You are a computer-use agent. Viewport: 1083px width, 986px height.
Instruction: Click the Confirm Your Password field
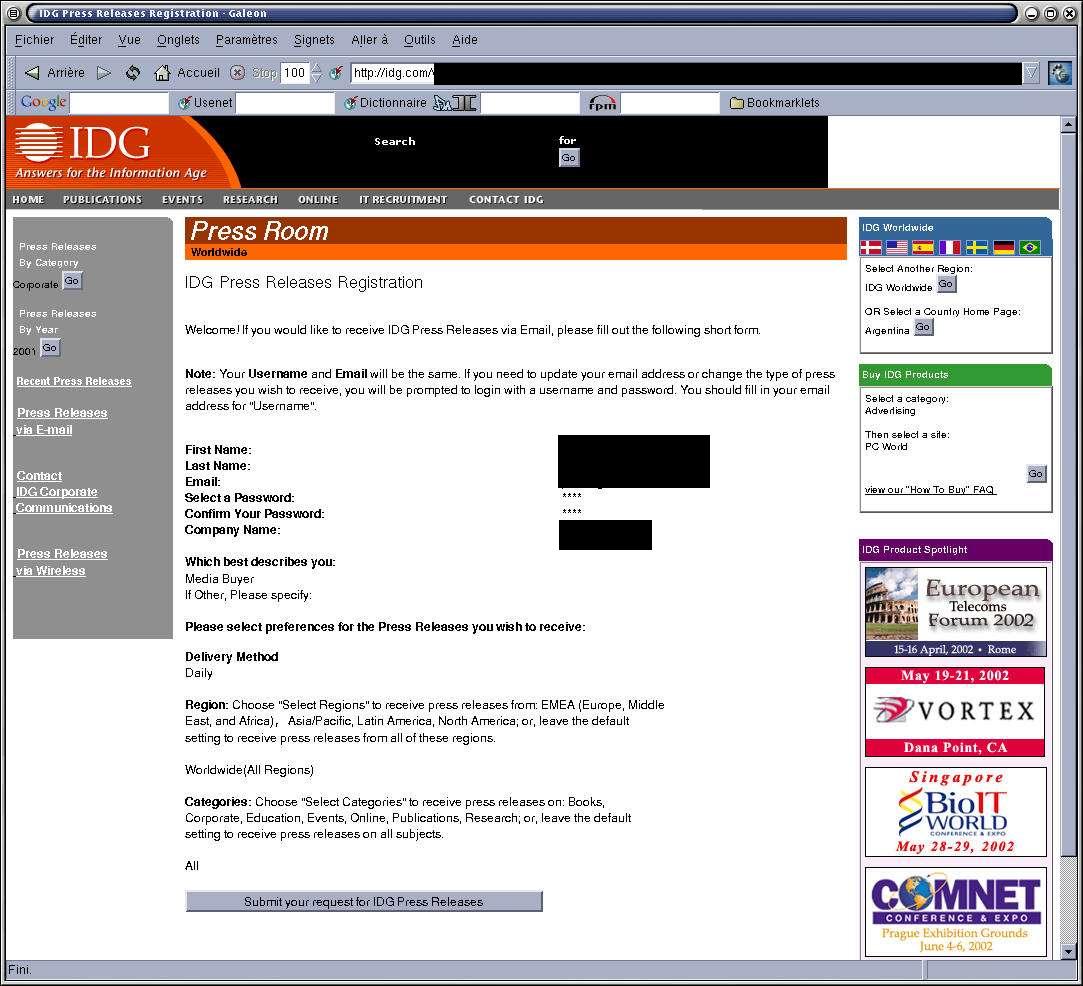[572, 512]
